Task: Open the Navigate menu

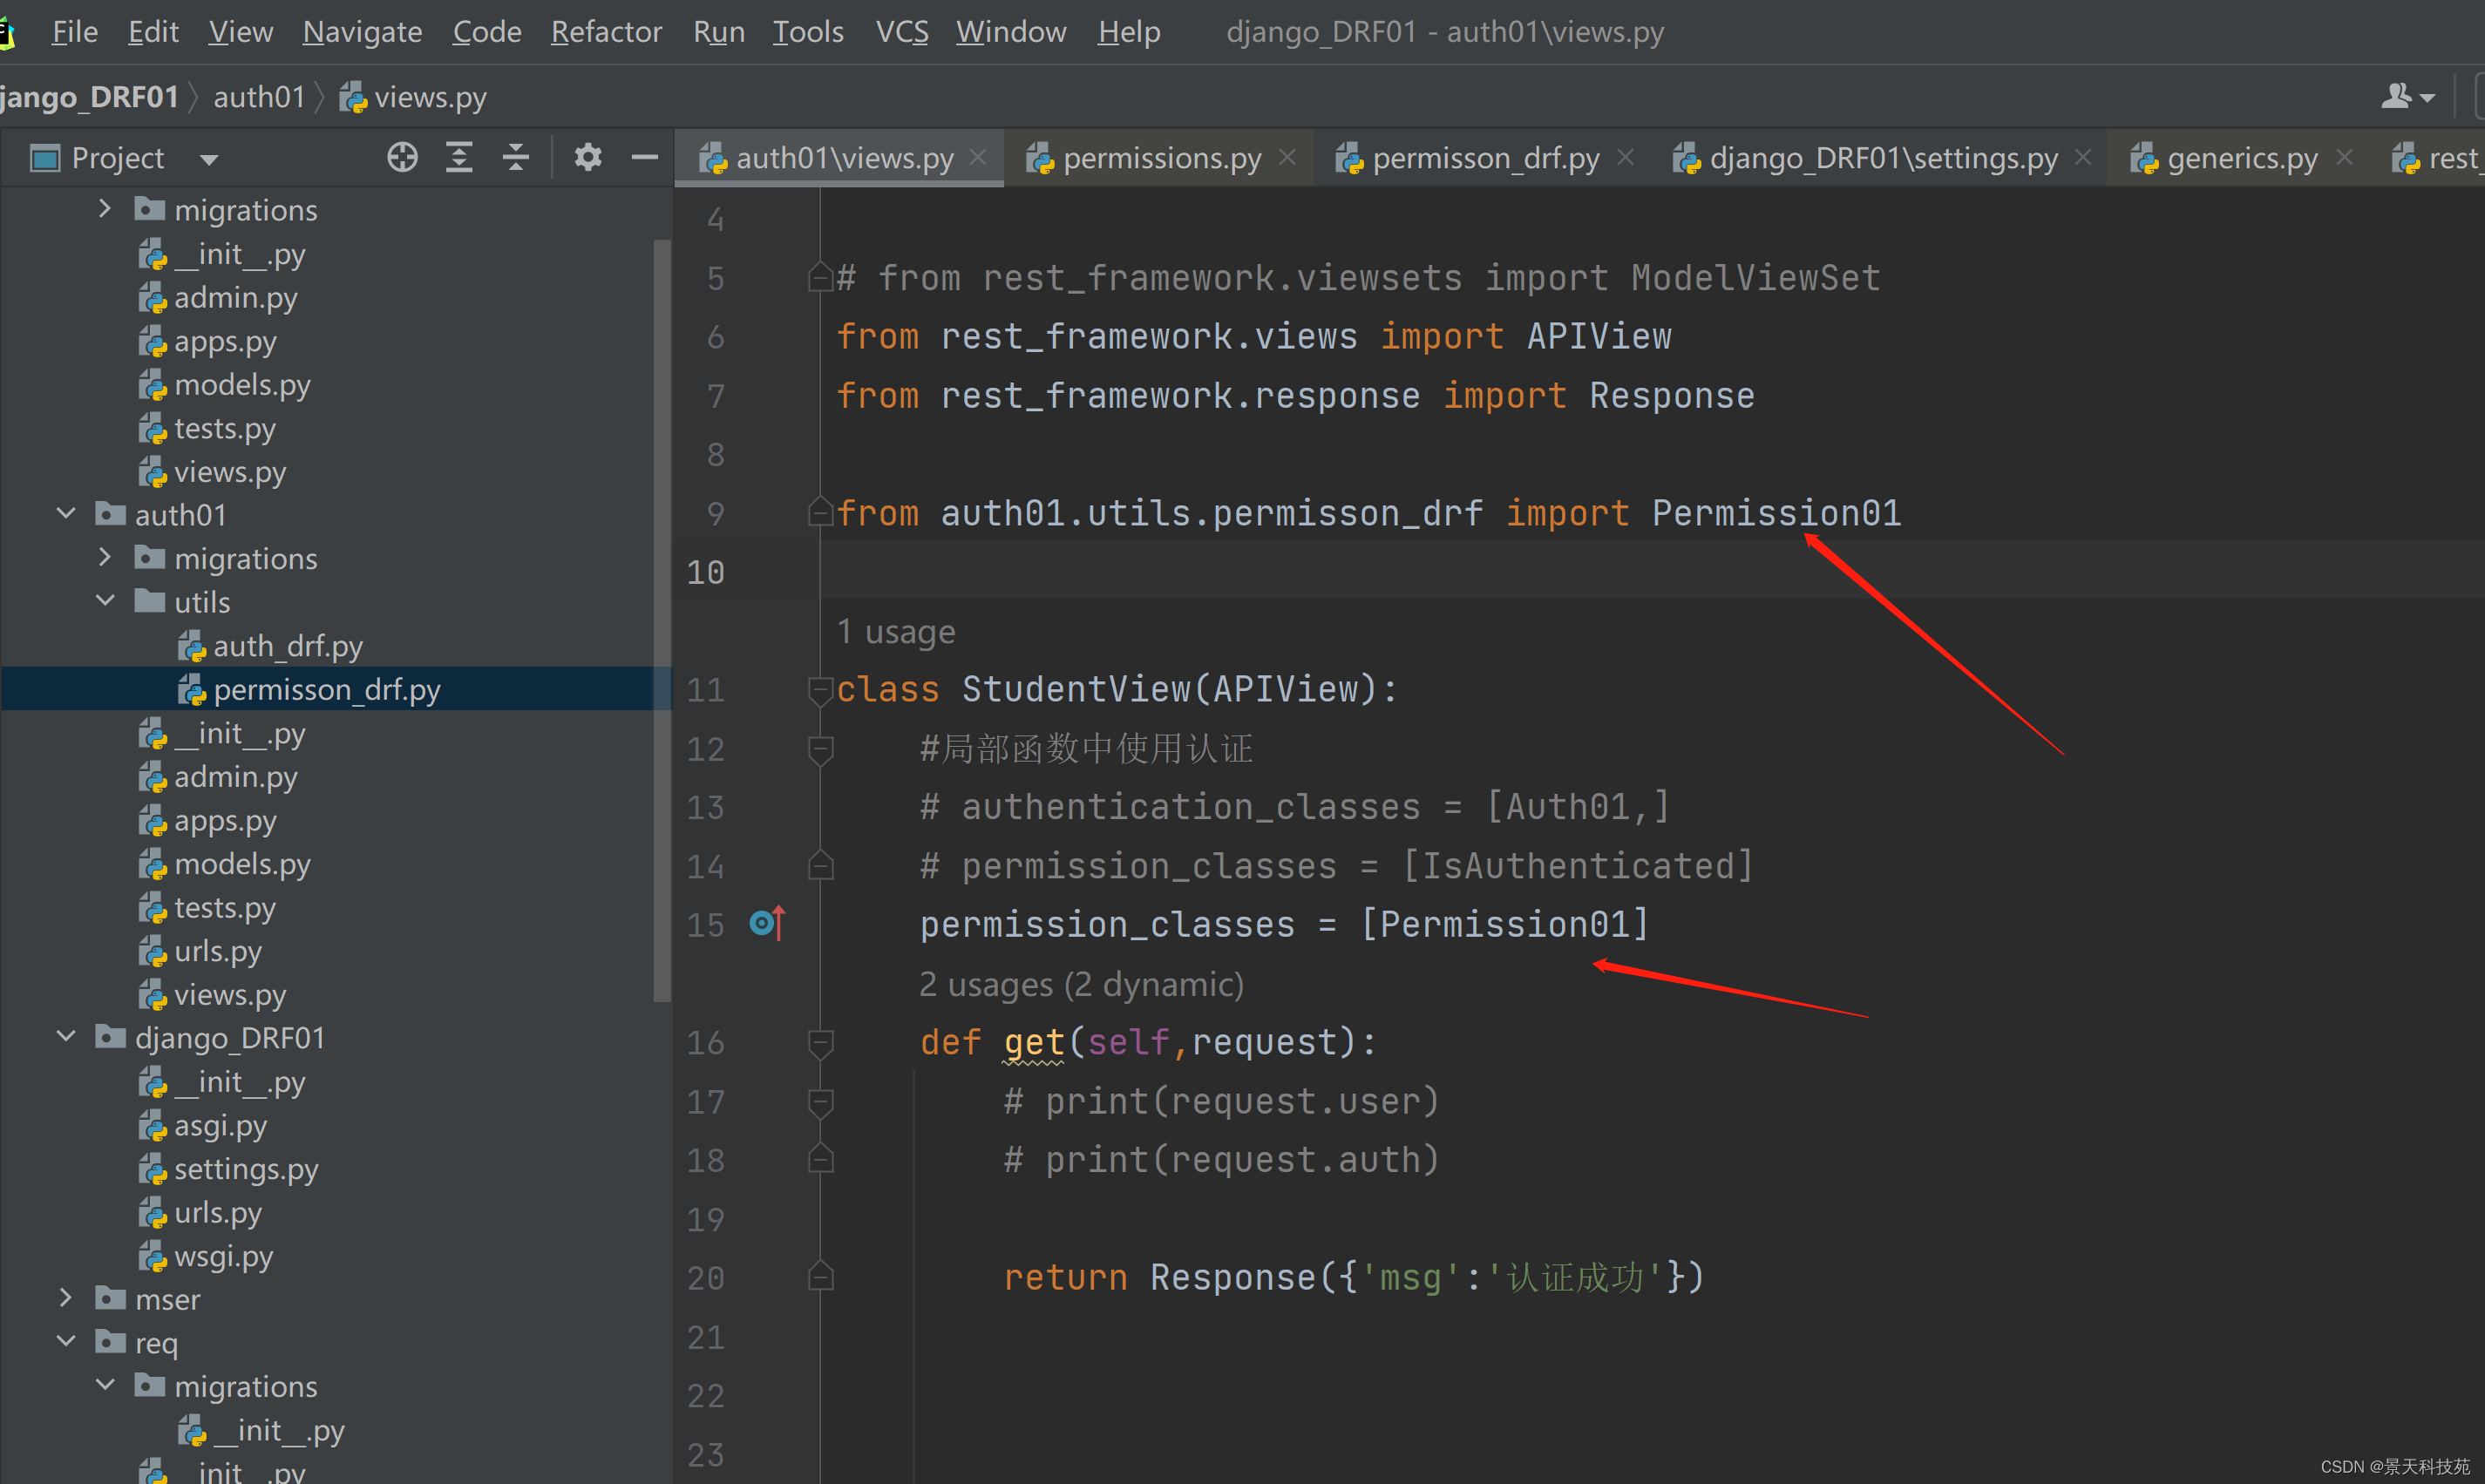Action: pyautogui.click(x=362, y=32)
